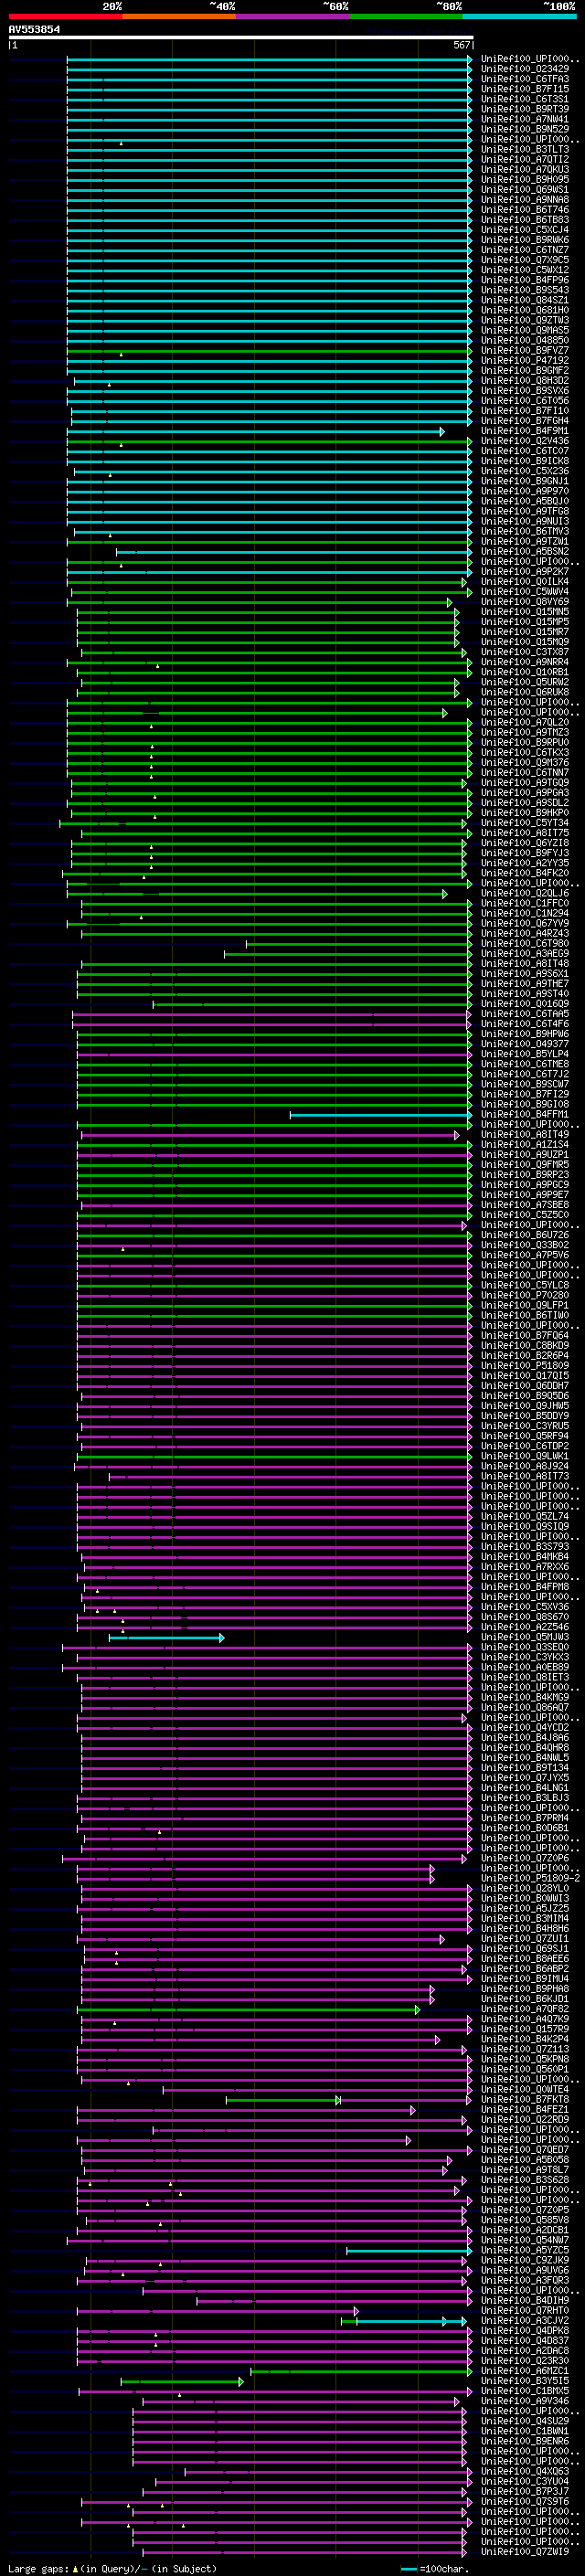The width and height of the screenshot is (585, 2576).
Task: Select UniRef100_Q4XQ63 hit
Action: (x=524, y=2472)
